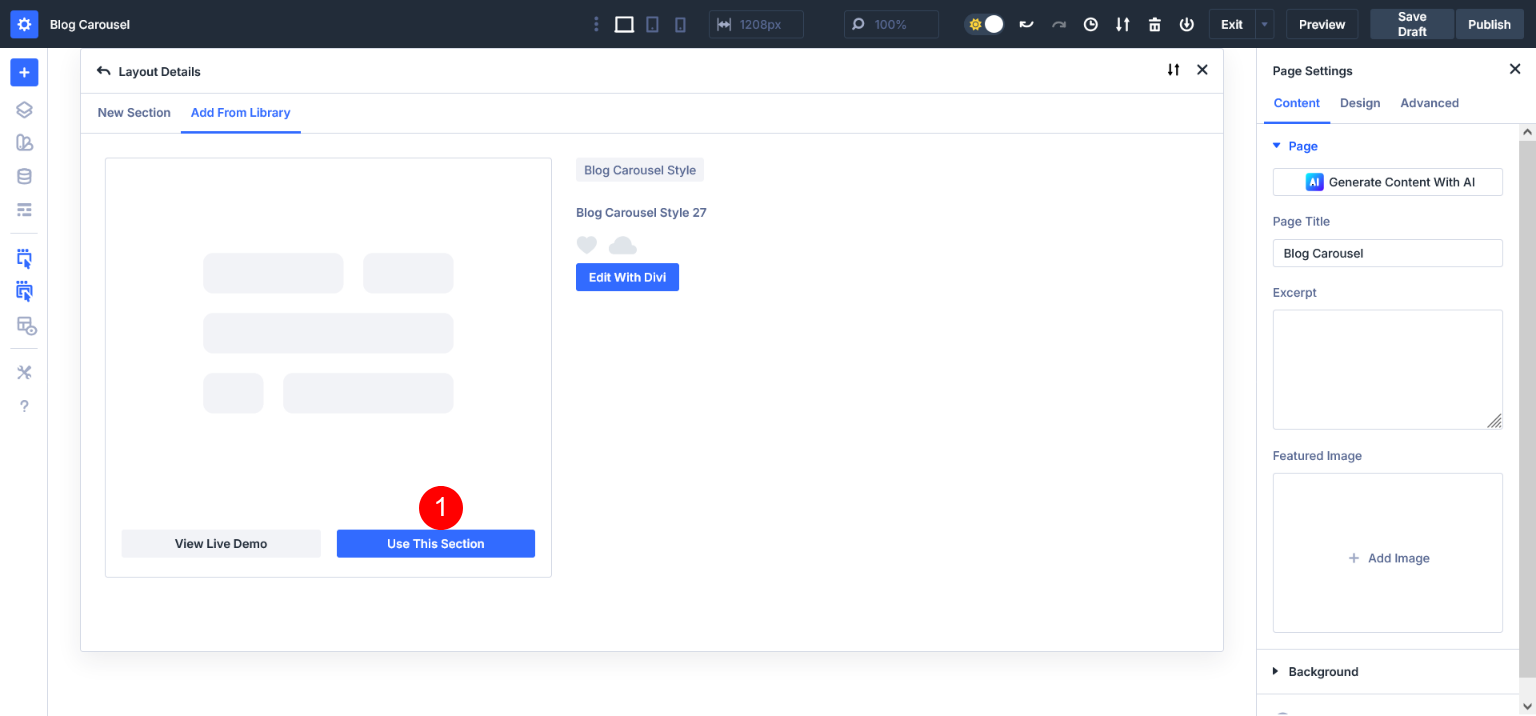Click the zoom 100% field
This screenshot has height=716, width=1536.
click(891, 24)
